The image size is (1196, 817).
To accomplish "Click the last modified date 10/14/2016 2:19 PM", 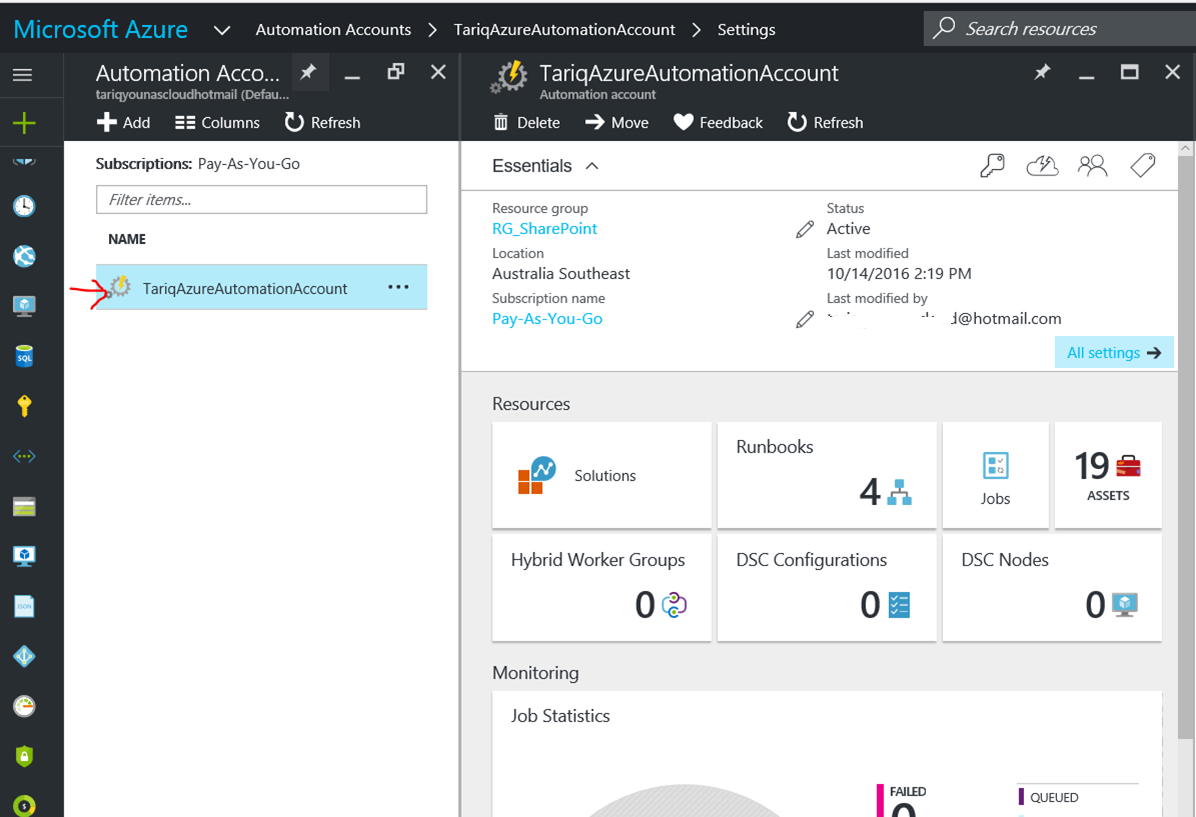I will [x=899, y=274].
